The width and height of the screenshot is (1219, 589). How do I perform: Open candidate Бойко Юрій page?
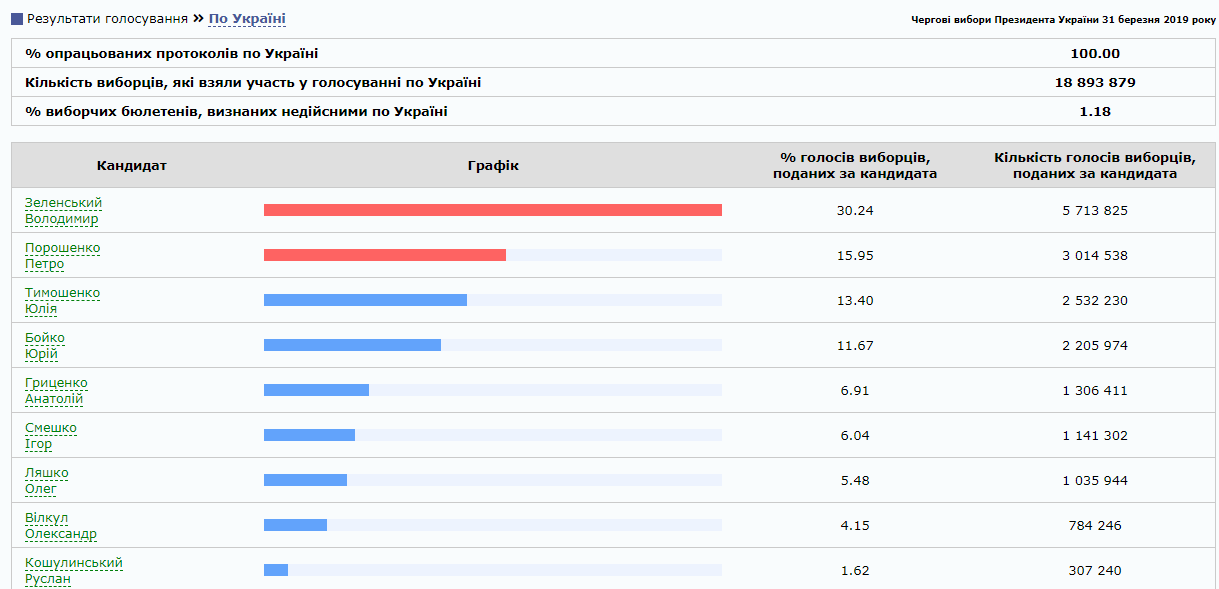coord(44,346)
